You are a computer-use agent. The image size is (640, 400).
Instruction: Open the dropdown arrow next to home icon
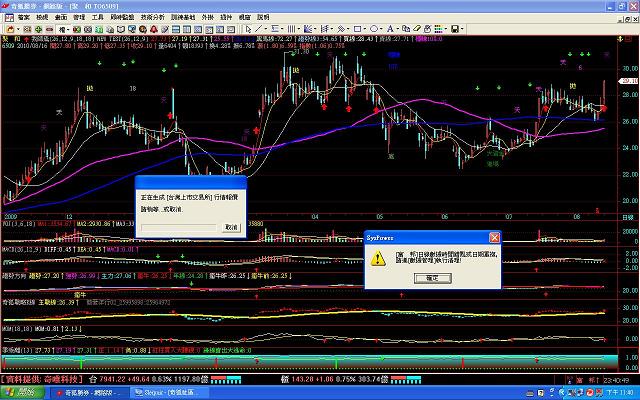(x=18, y=29)
